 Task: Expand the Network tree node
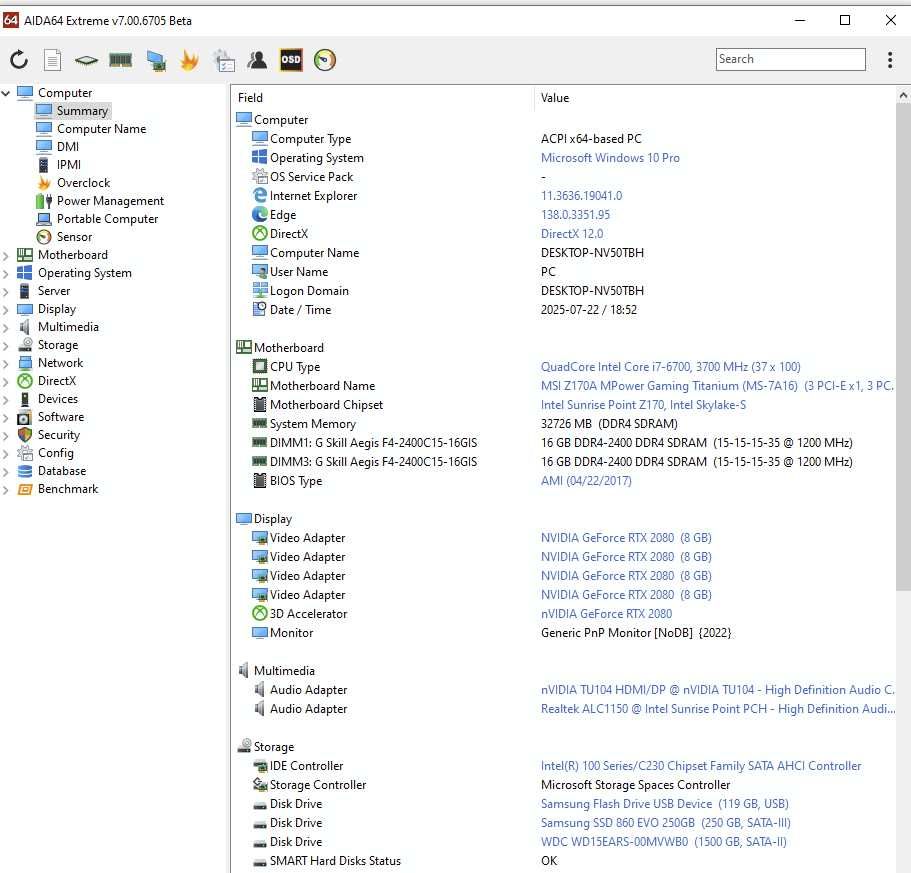coord(6,363)
